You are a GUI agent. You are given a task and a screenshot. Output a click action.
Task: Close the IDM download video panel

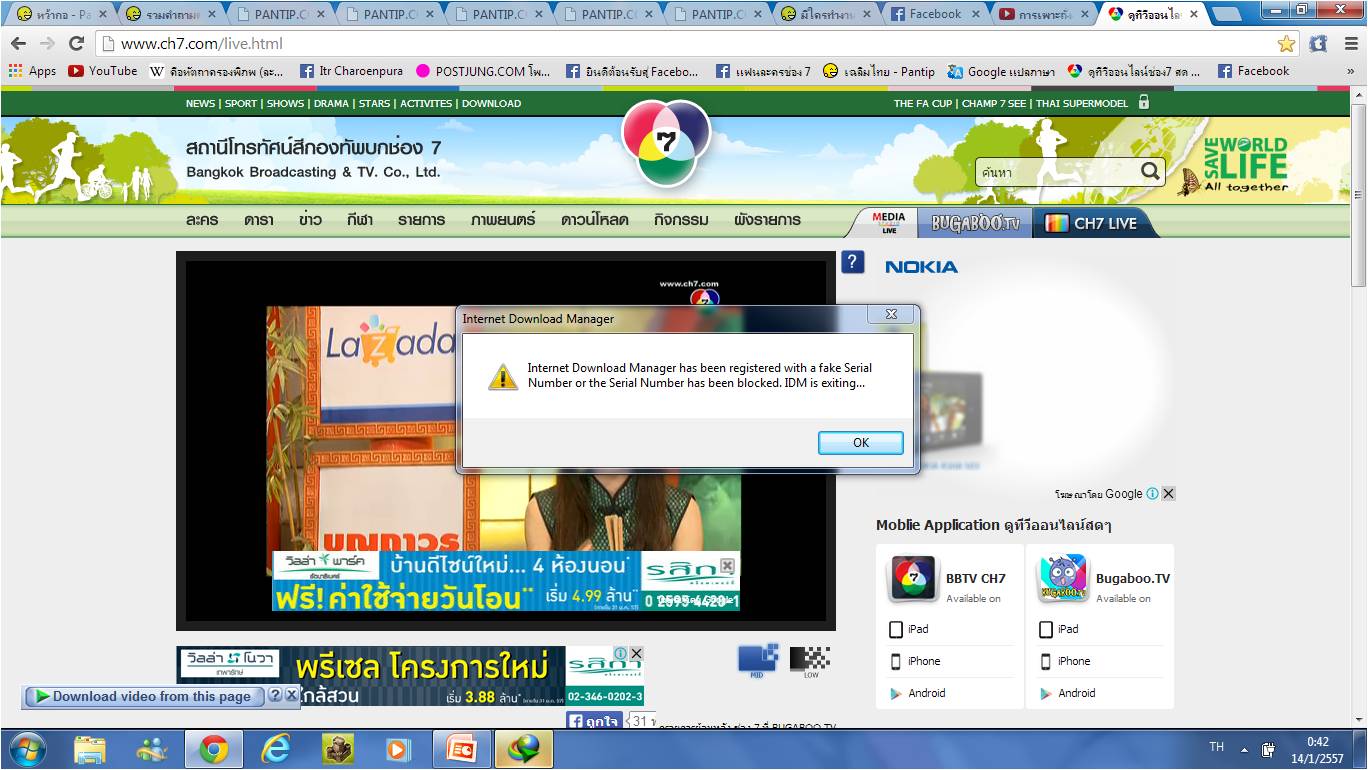291,695
